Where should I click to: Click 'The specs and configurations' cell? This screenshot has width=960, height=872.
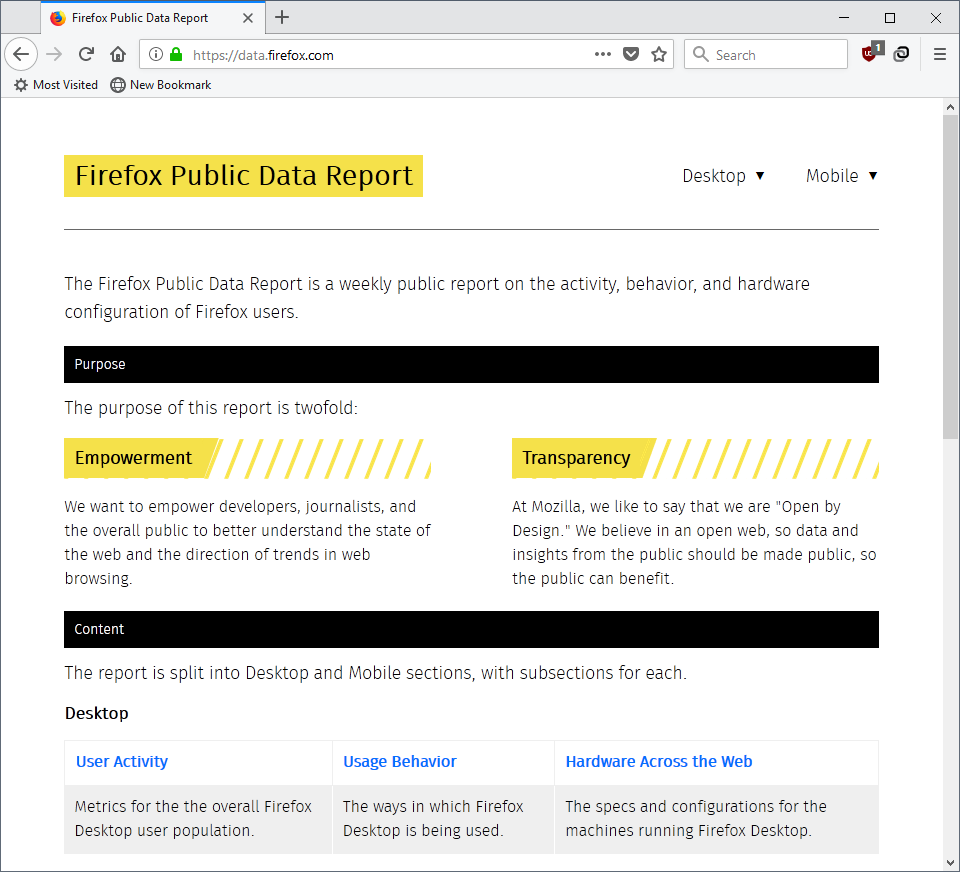(716, 819)
